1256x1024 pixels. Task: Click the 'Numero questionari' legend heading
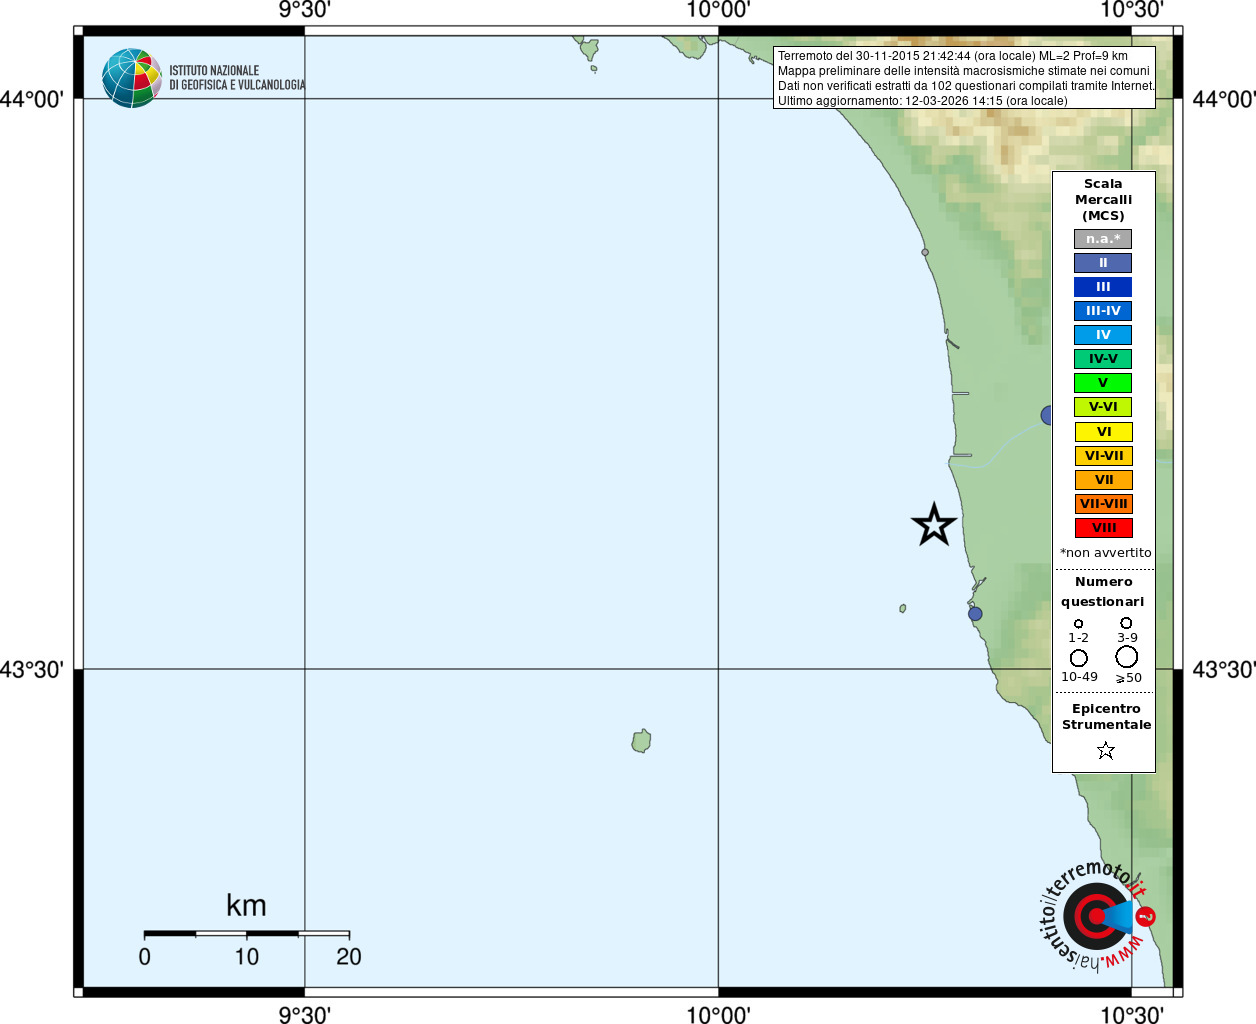(1103, 592)
